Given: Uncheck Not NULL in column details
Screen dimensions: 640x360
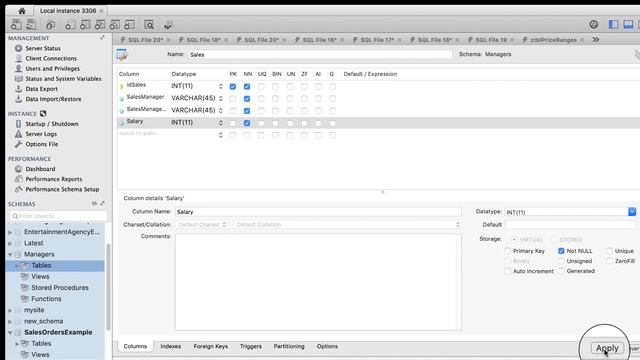Looking at the screenshot, I should tap(561, 251).
